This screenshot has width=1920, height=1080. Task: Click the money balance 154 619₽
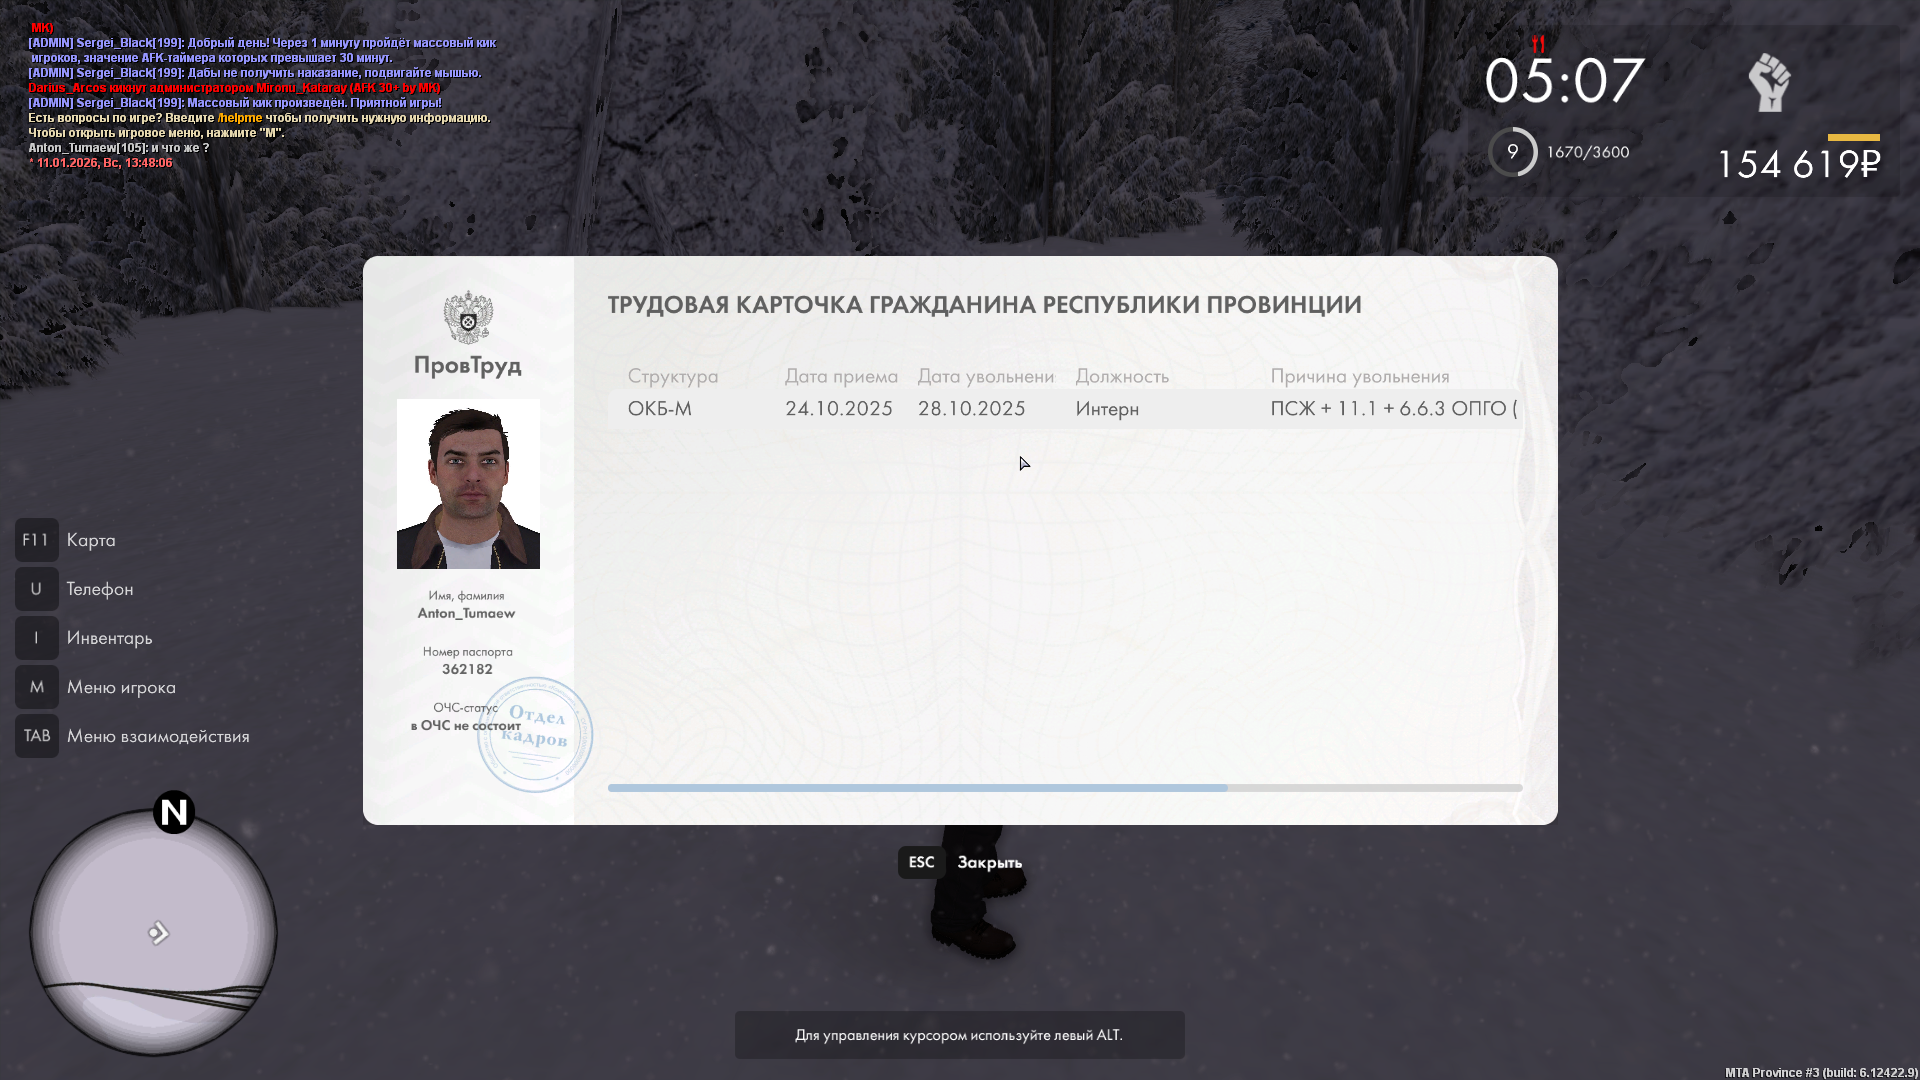pos(1798,164)
